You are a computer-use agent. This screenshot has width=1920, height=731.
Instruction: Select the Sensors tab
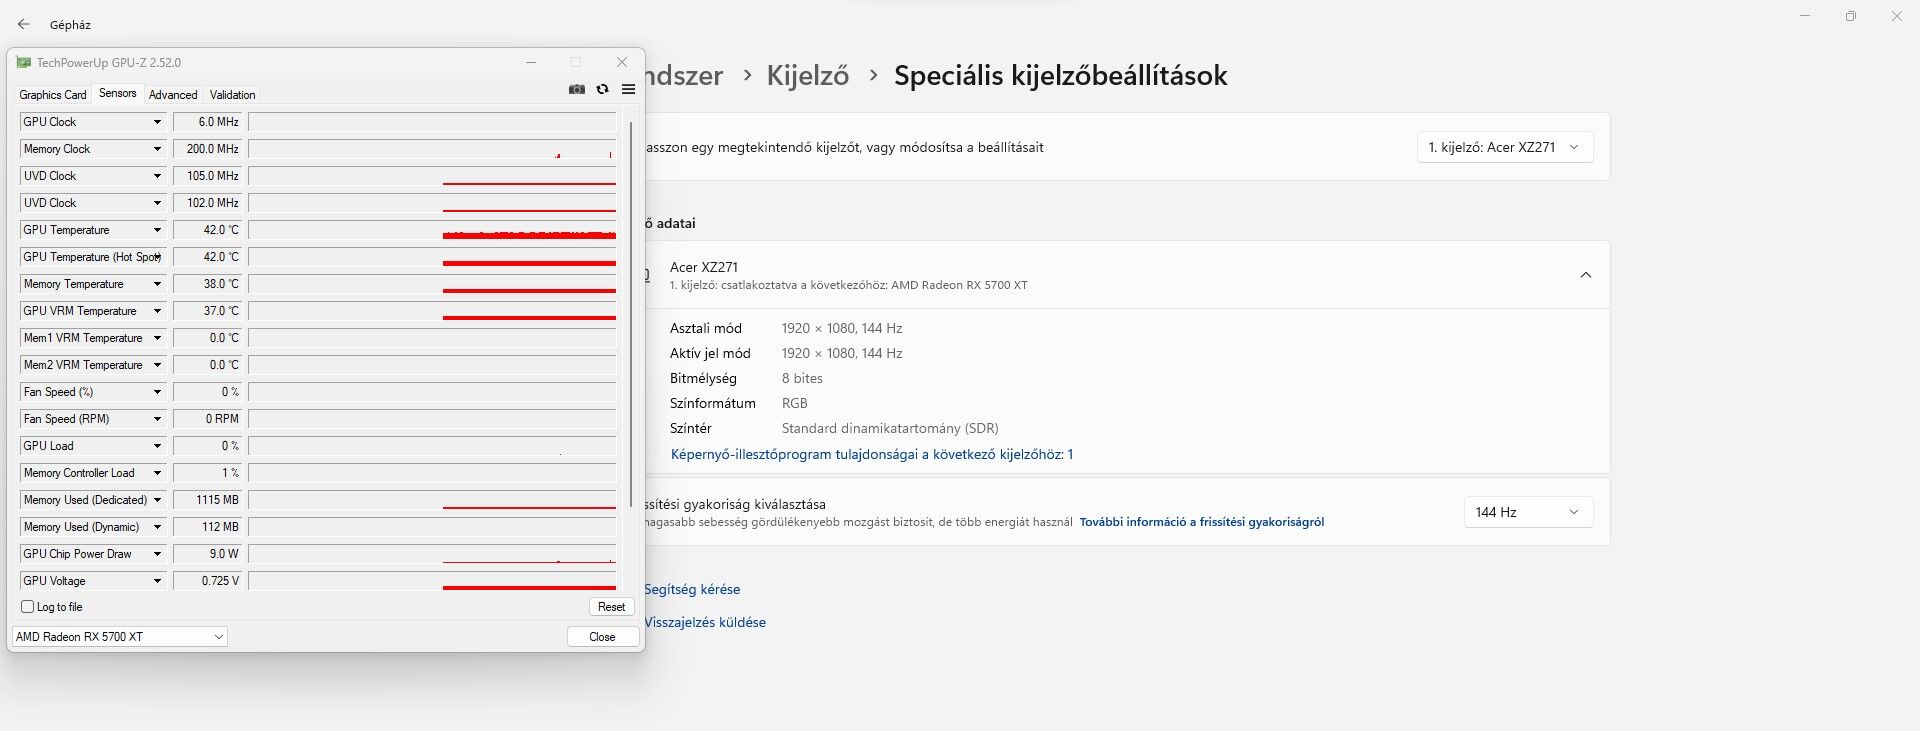point(118,93)
